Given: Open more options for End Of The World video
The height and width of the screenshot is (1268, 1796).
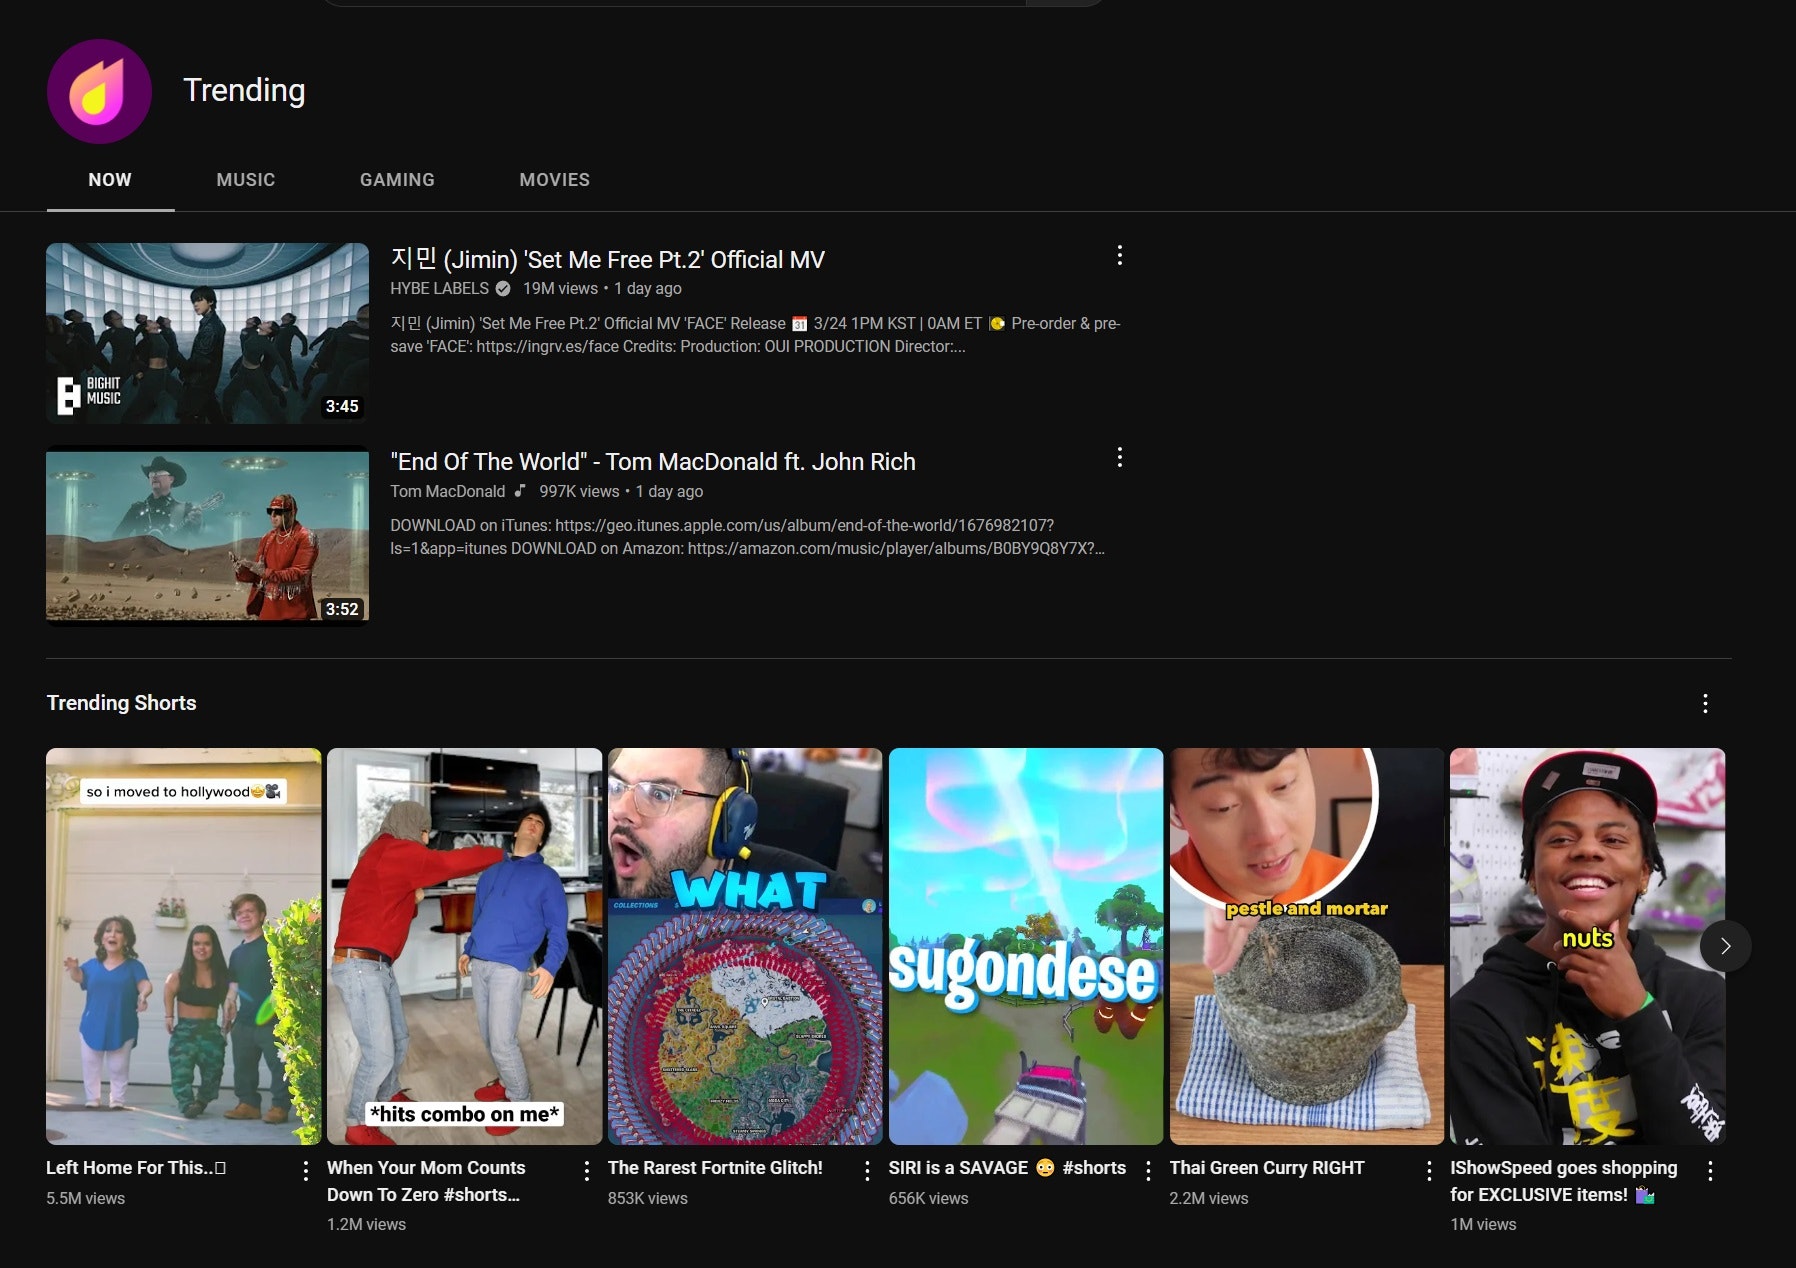Looking at the screenshot, I should coord(1119,458).
